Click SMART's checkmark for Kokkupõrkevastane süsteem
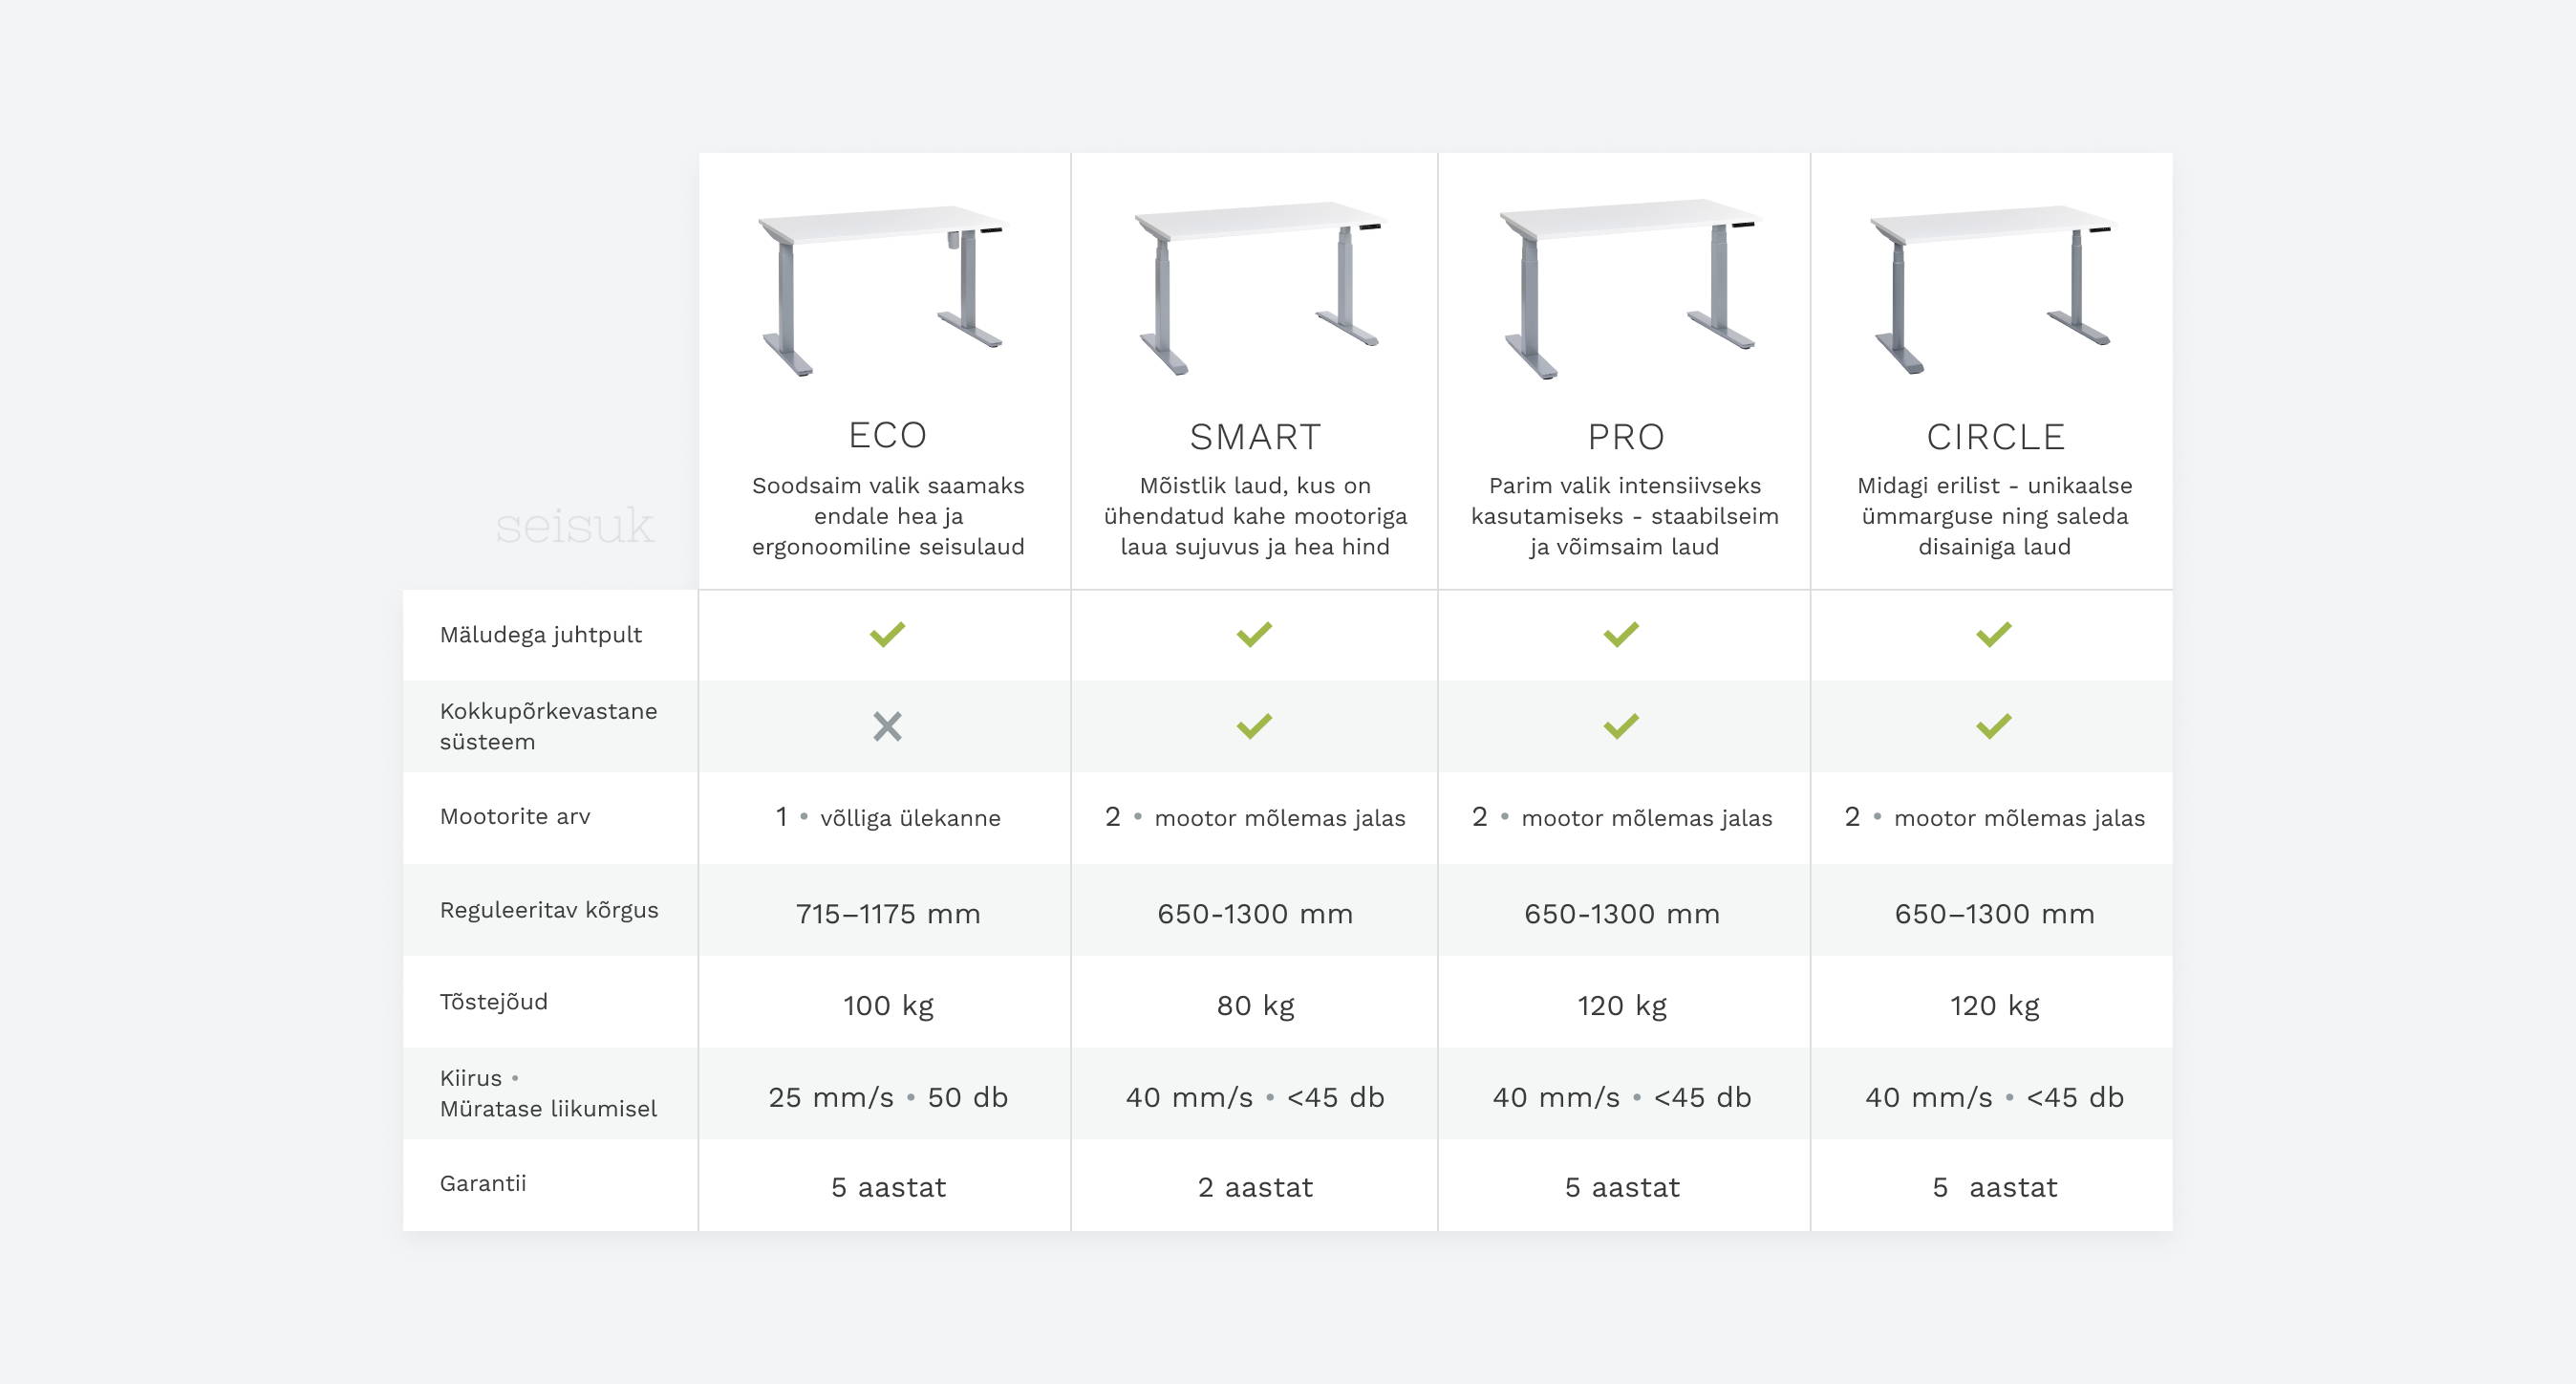Image resolution: width=2576 pixels, height=1384 pixels. tap(1254, 726)
